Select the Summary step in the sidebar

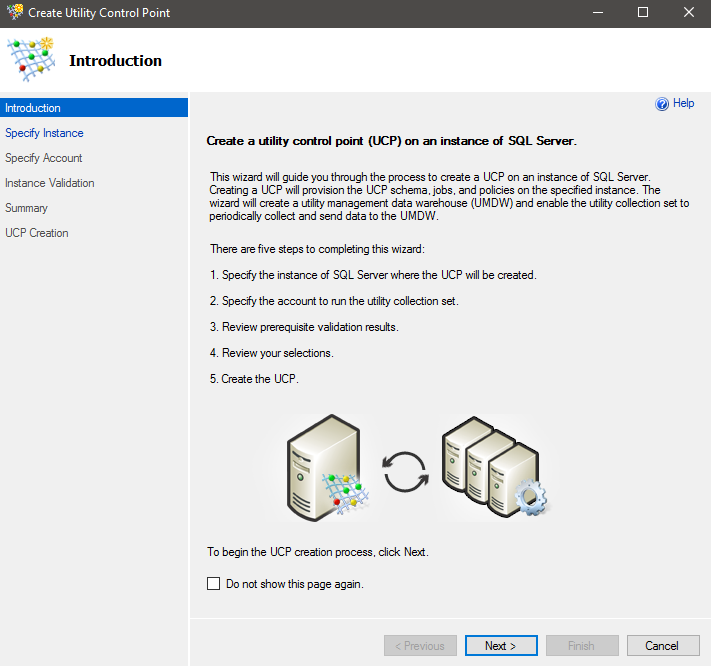pos(26,208)
